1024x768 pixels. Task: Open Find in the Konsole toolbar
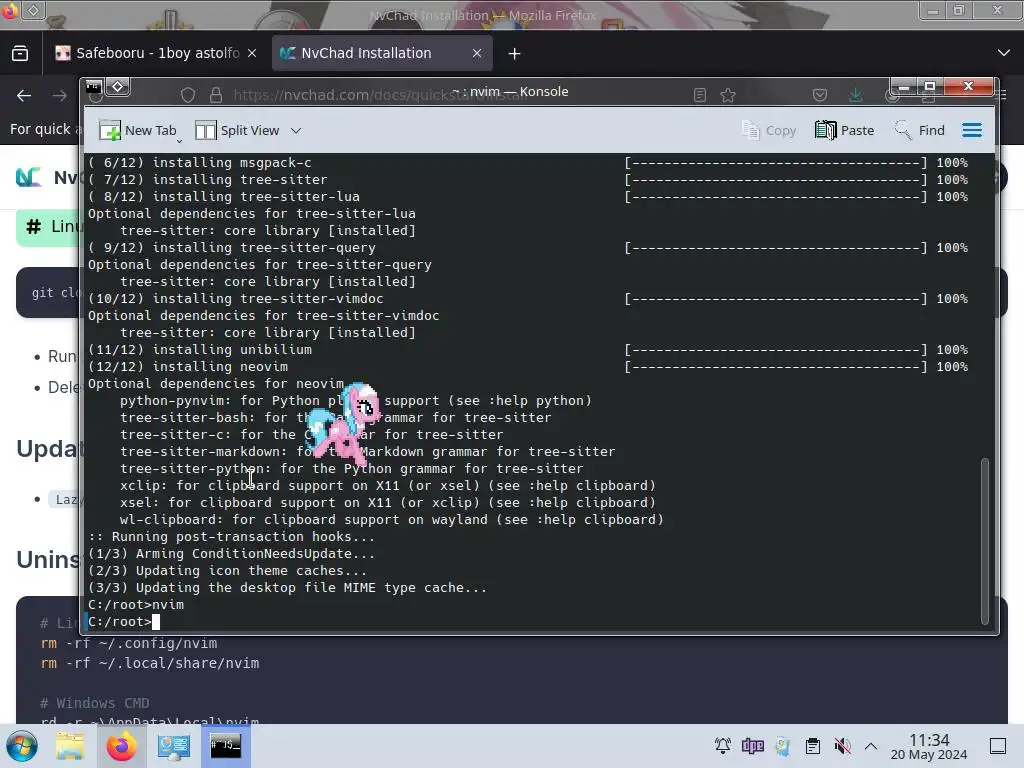point(919,131)
